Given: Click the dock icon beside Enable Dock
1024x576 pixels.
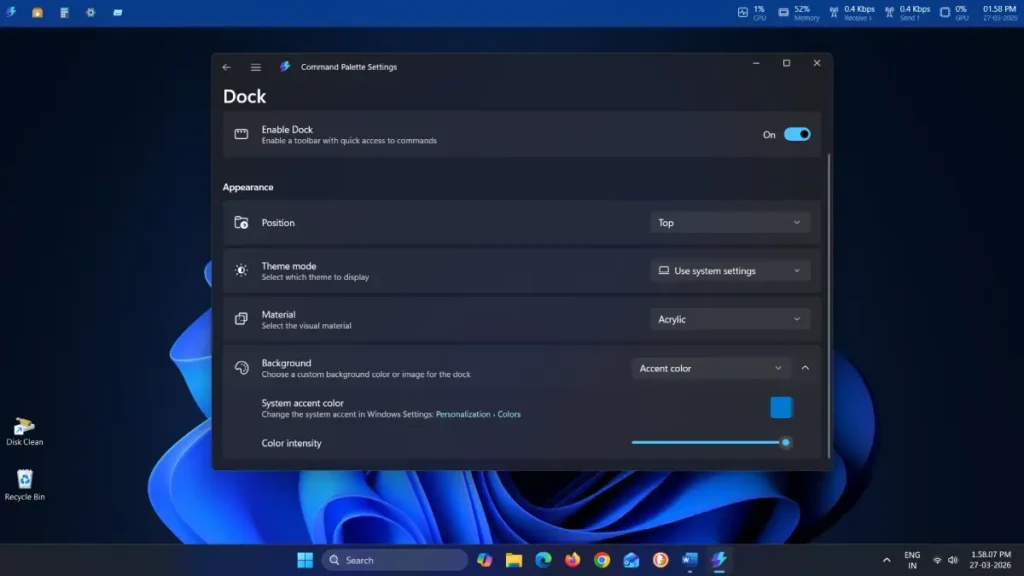Looking at the screenshot, I should click(240, 134).
